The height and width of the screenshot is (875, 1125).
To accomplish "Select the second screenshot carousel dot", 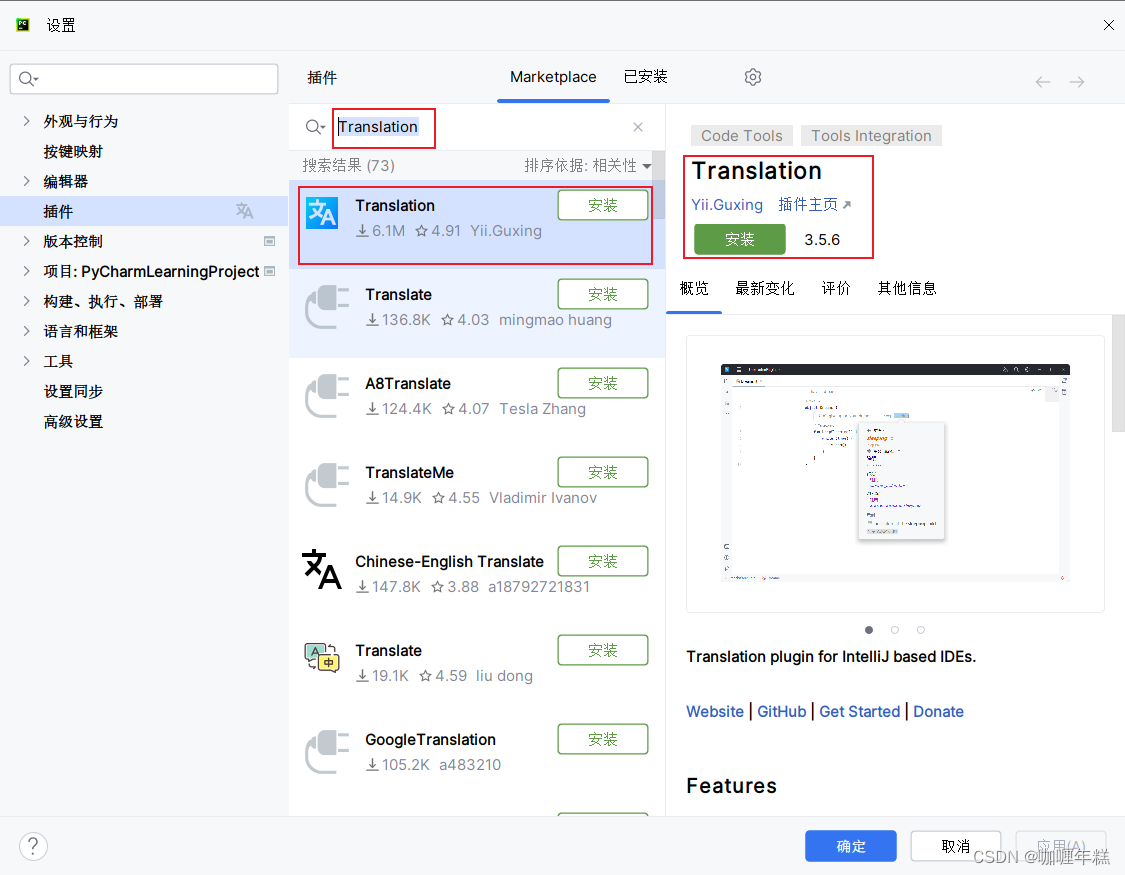I will pos(895,630).
